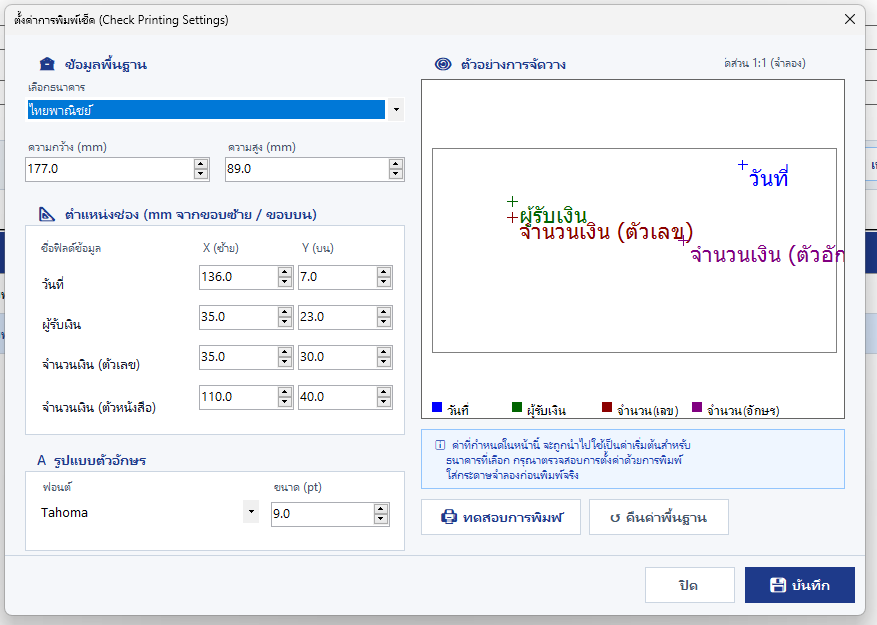
Task: Click the บันทึก save button
Action: pyautogui.click(x=800, y=585)
